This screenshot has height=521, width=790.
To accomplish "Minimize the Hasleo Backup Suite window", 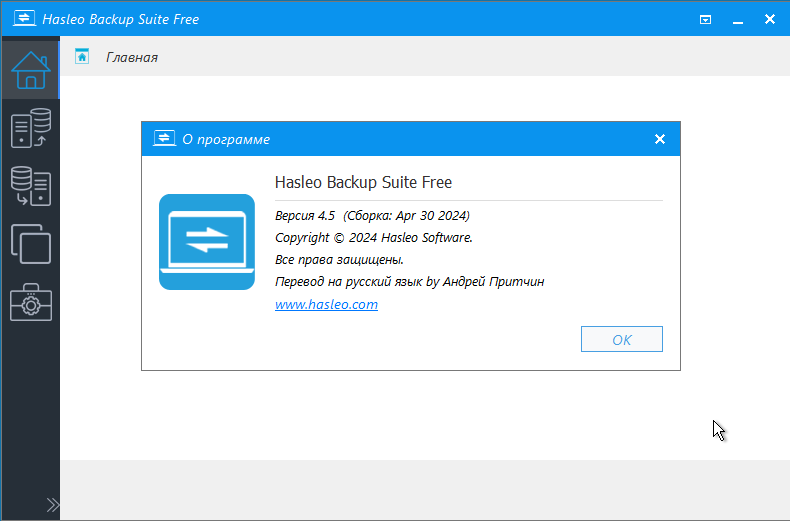I will tap(738, 20).
